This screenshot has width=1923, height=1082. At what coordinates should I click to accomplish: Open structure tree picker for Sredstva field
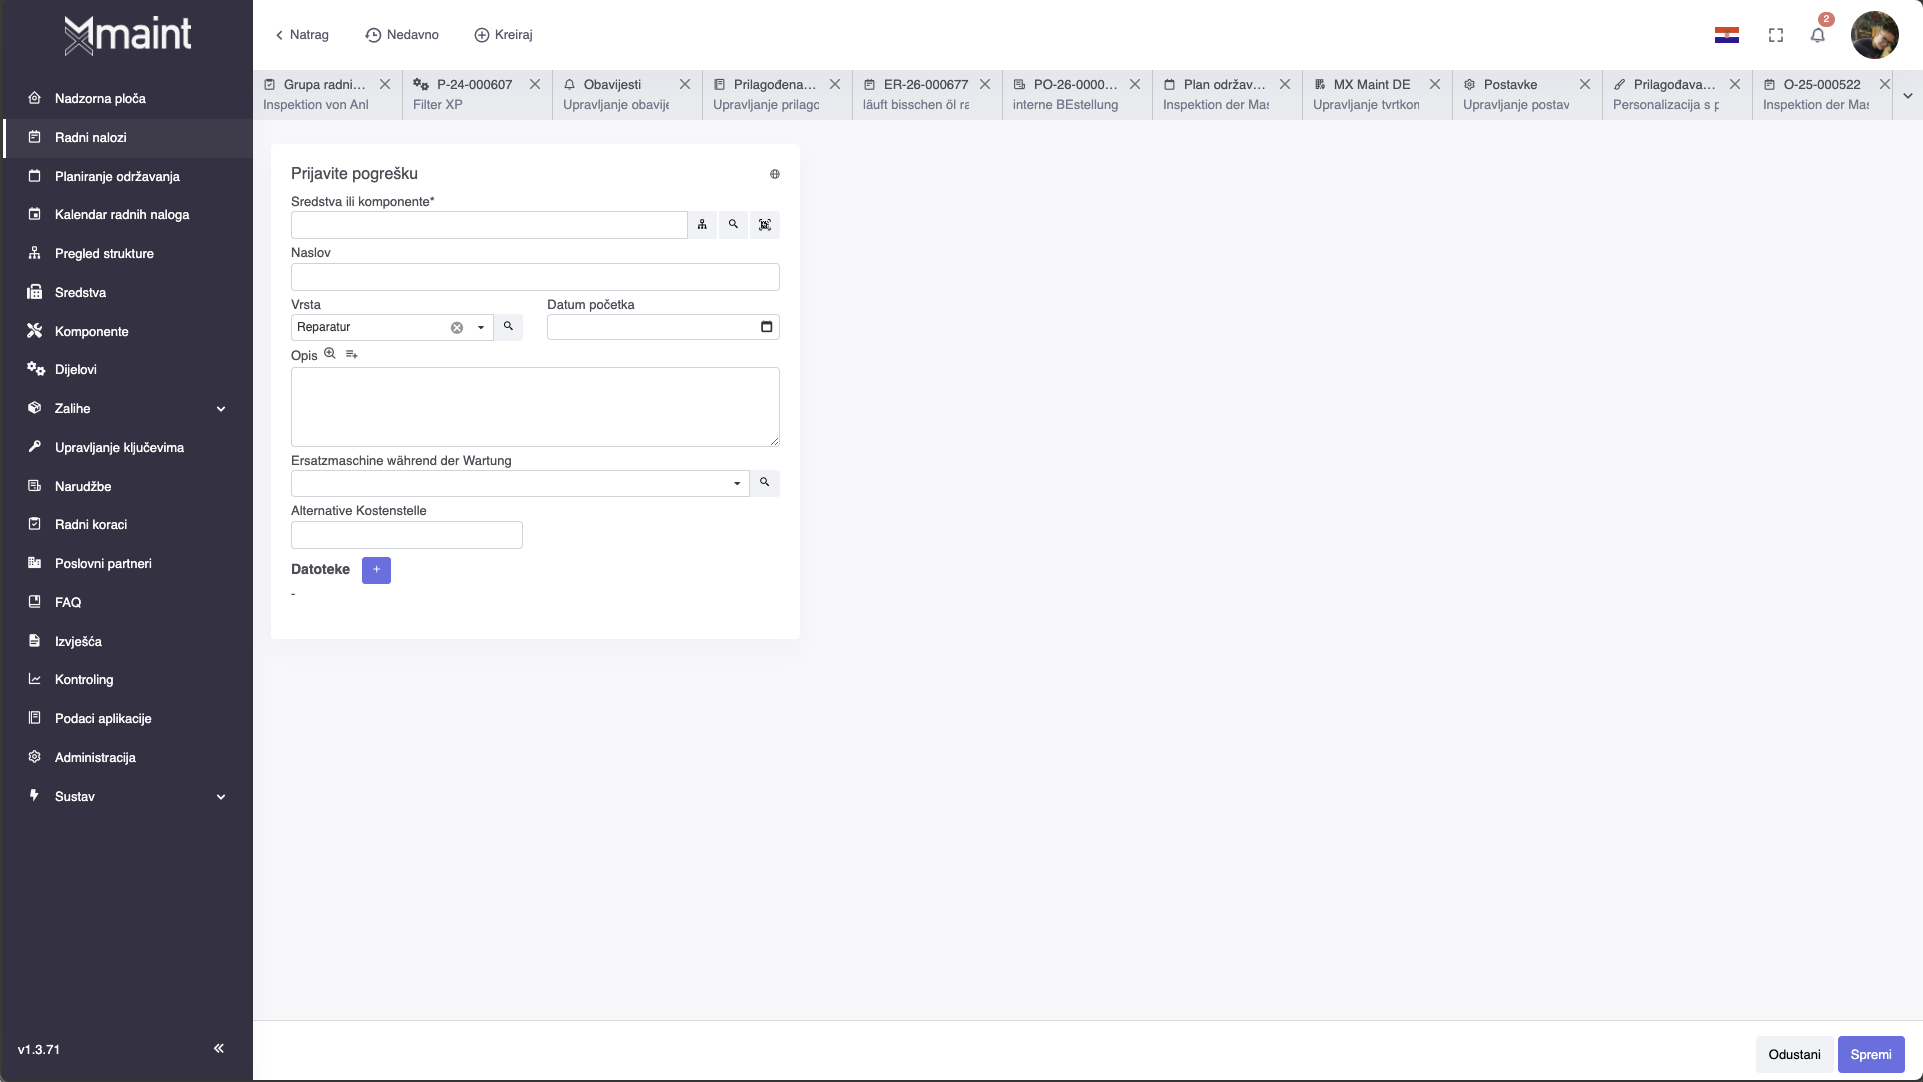[702, 225]
